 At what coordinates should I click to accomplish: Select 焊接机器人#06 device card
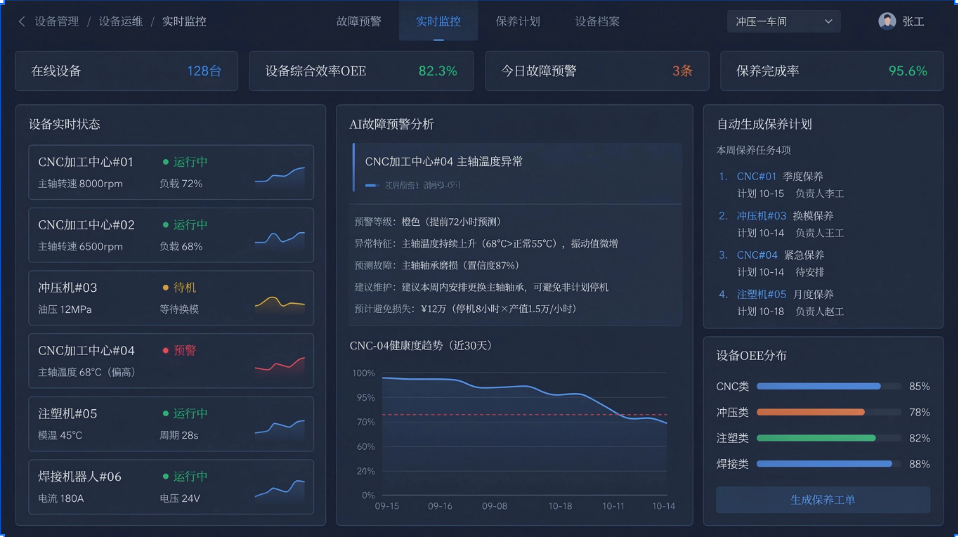tap(171, 487)
